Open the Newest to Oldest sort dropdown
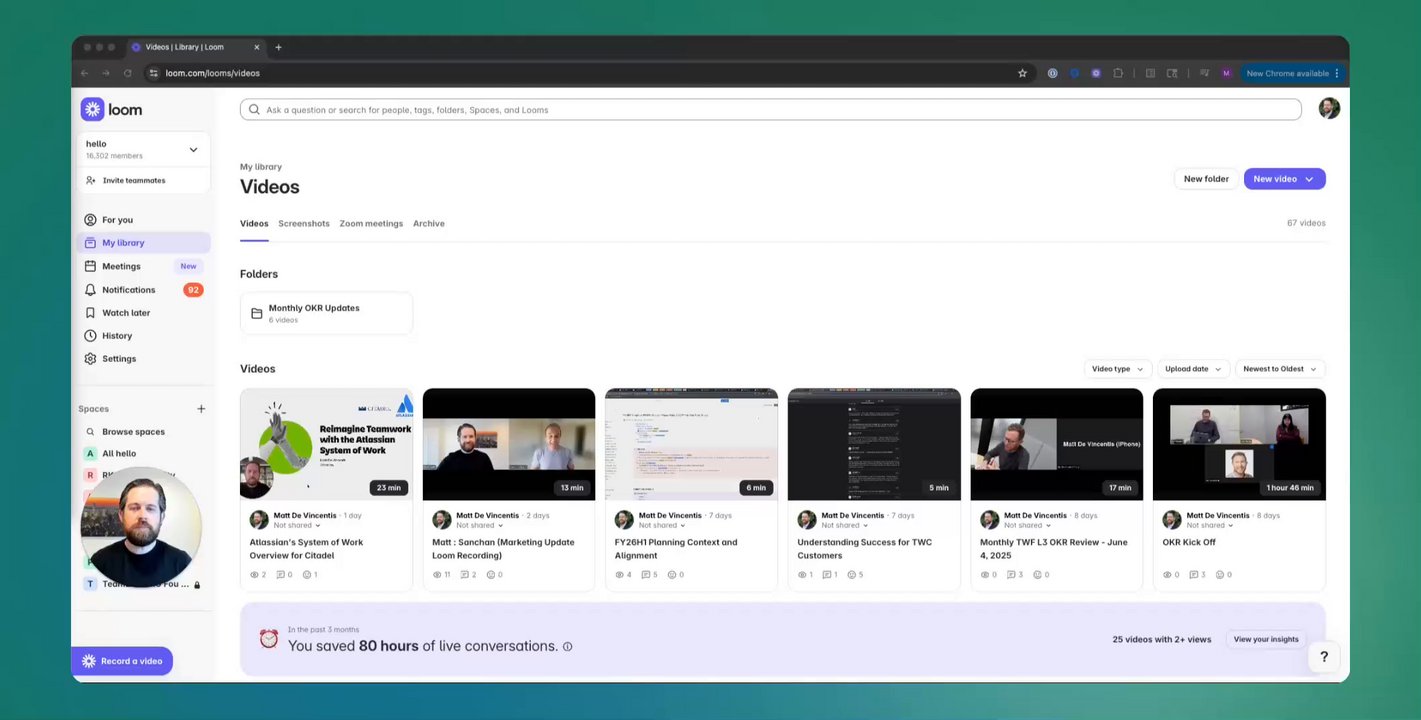1421x720 pixels. tap(1280, 369)
